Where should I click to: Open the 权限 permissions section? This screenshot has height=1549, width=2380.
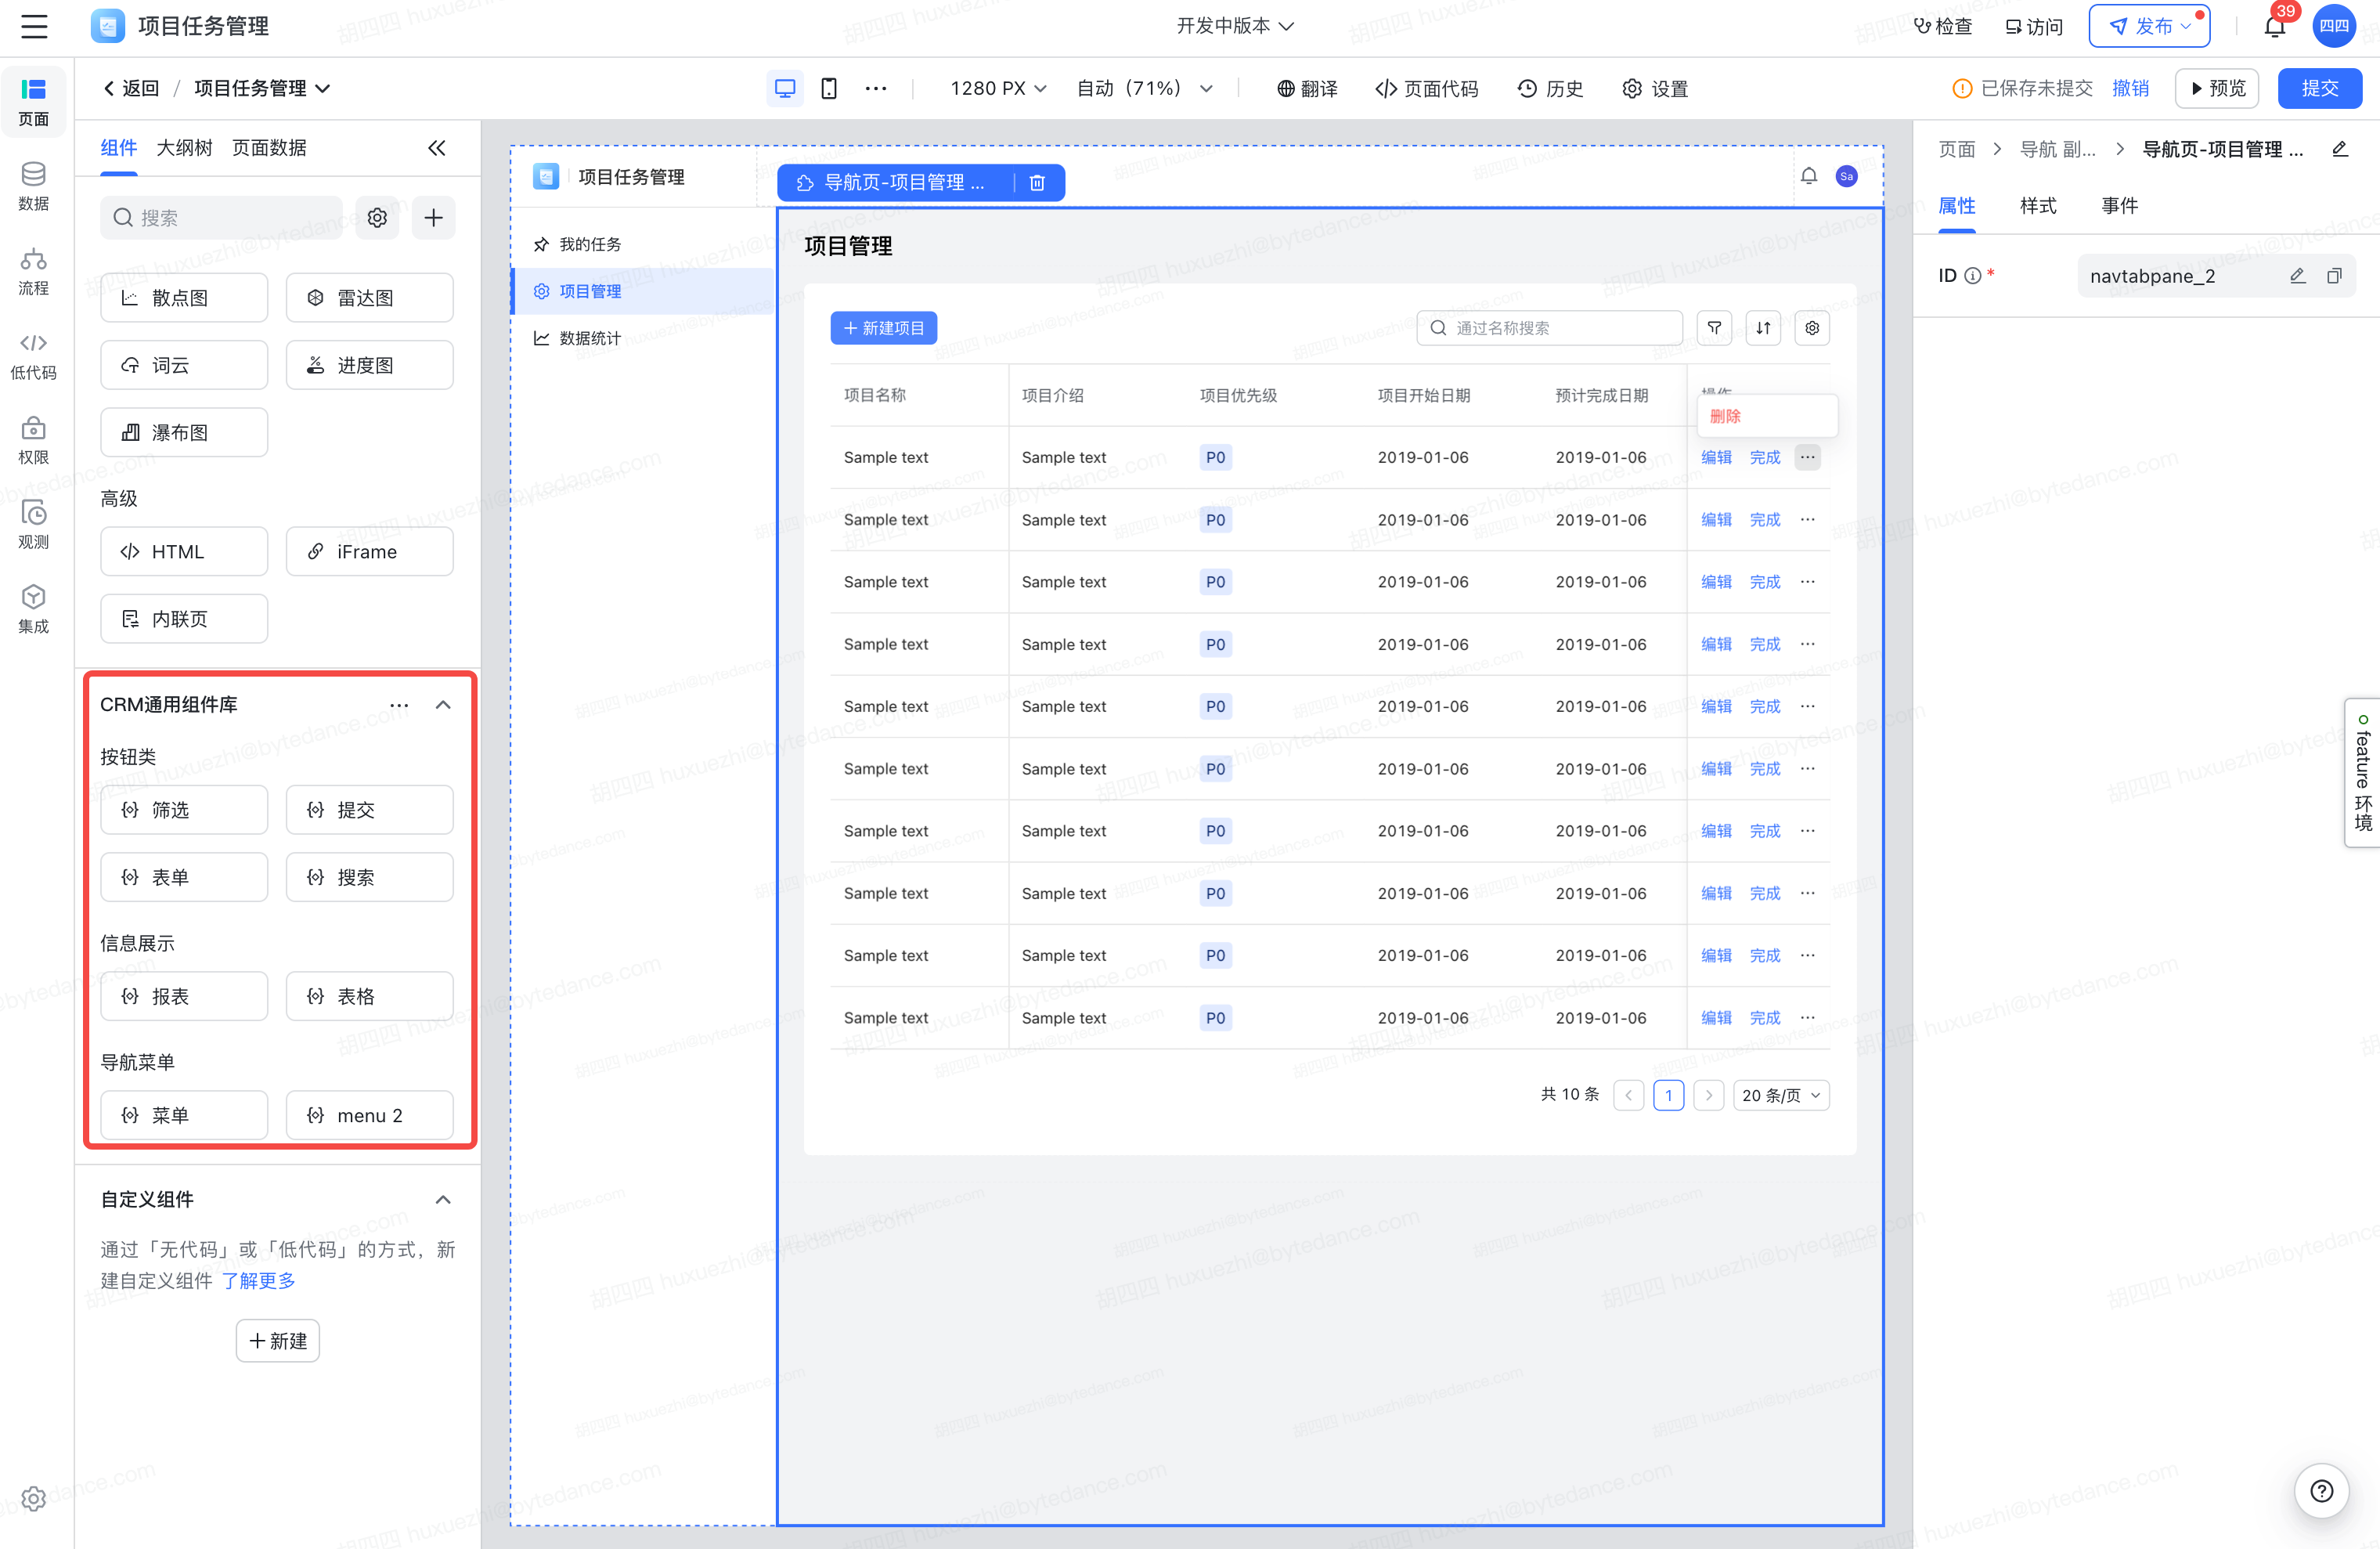coord(33,441)
